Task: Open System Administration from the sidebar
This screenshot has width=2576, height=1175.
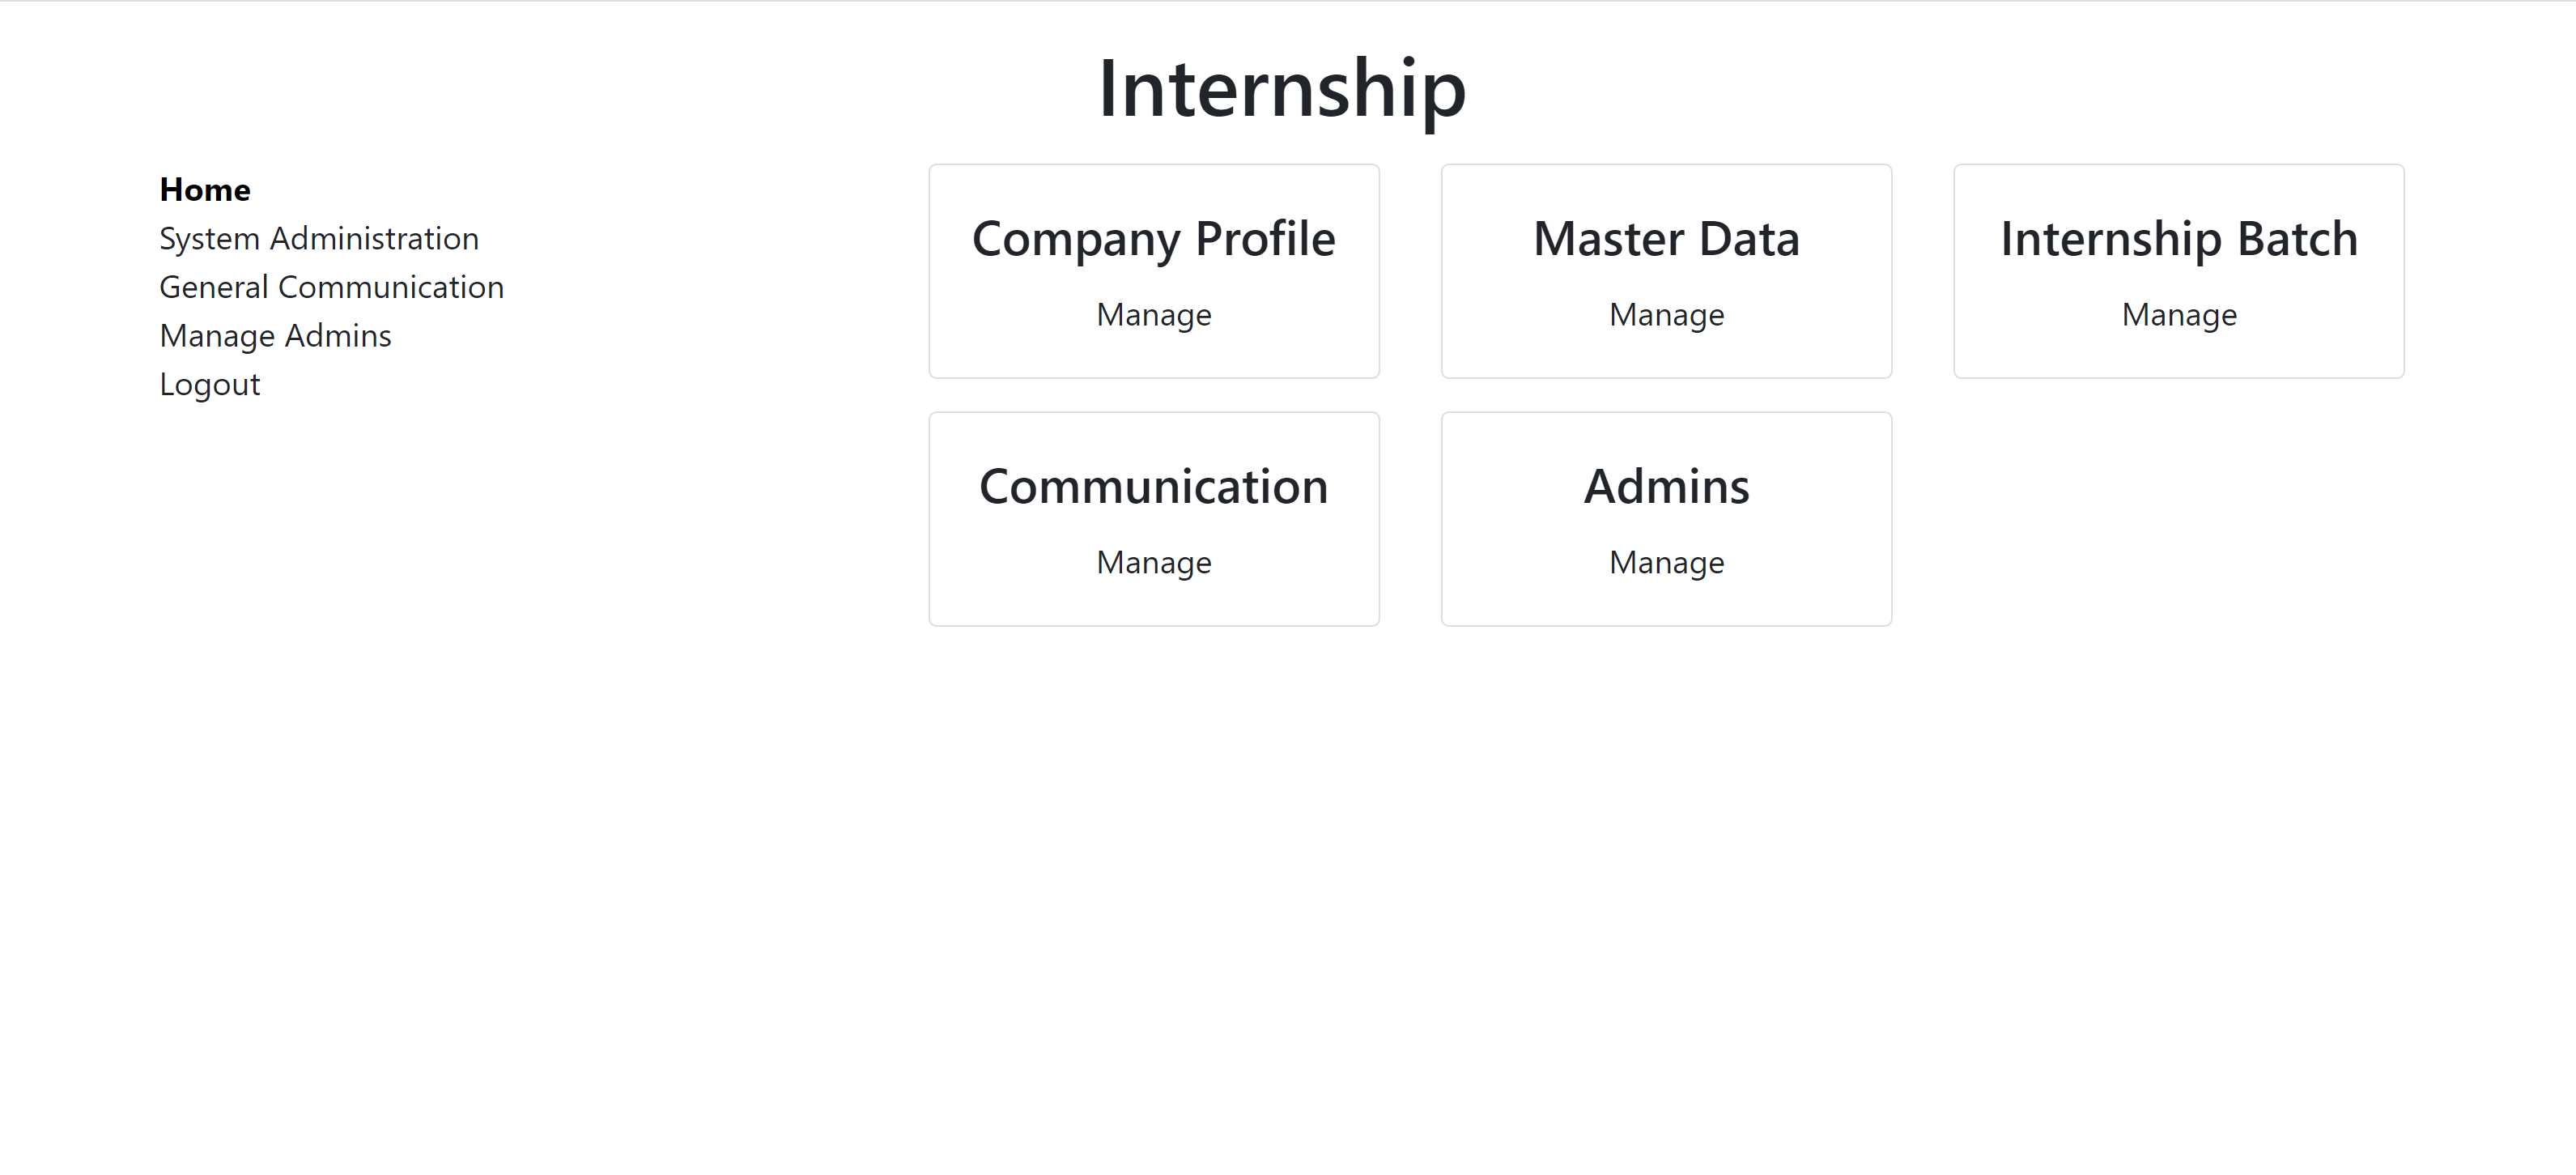Action: (x=319, y=239)
